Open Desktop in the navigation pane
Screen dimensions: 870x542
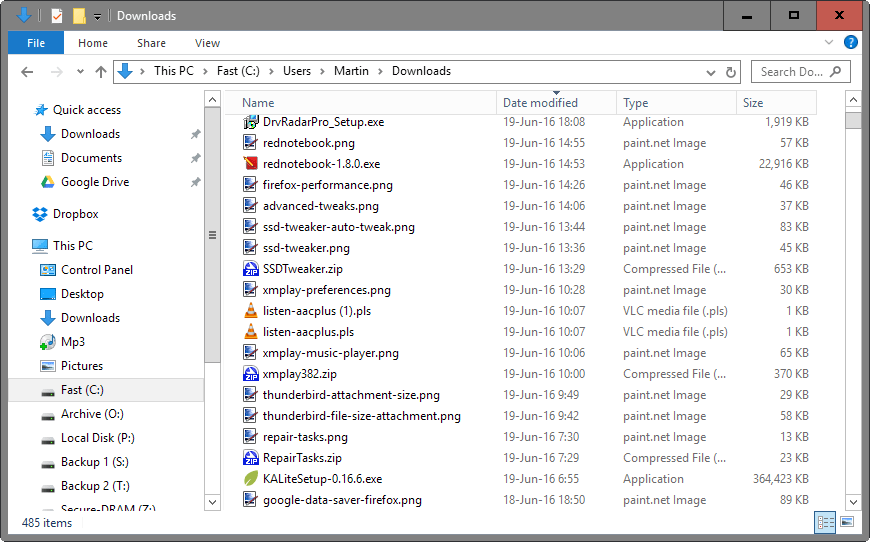82,293
